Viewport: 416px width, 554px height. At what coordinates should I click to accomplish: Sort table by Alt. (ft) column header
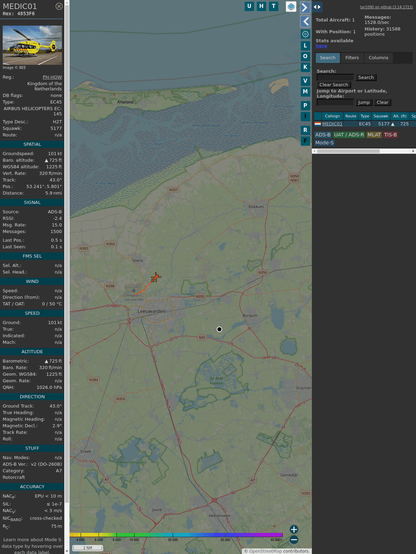400,116
